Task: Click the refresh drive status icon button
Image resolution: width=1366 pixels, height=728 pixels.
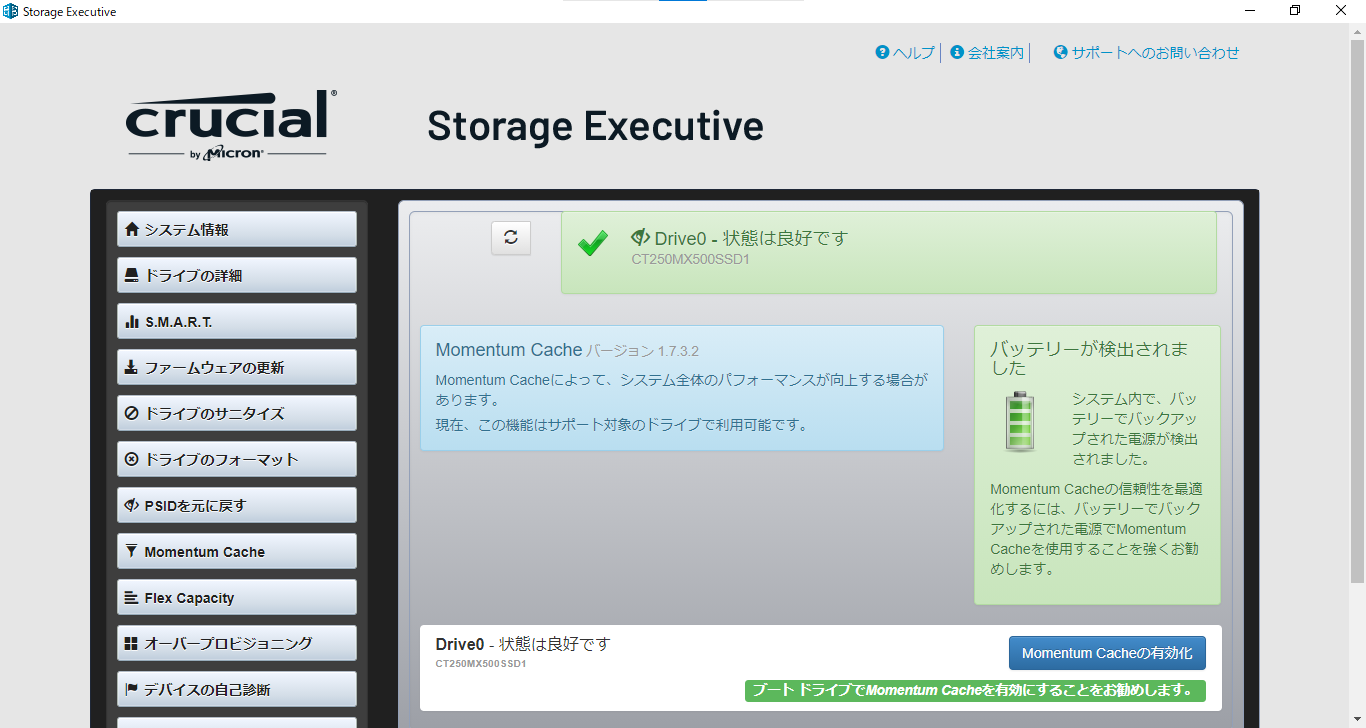Action: (511, 238)
